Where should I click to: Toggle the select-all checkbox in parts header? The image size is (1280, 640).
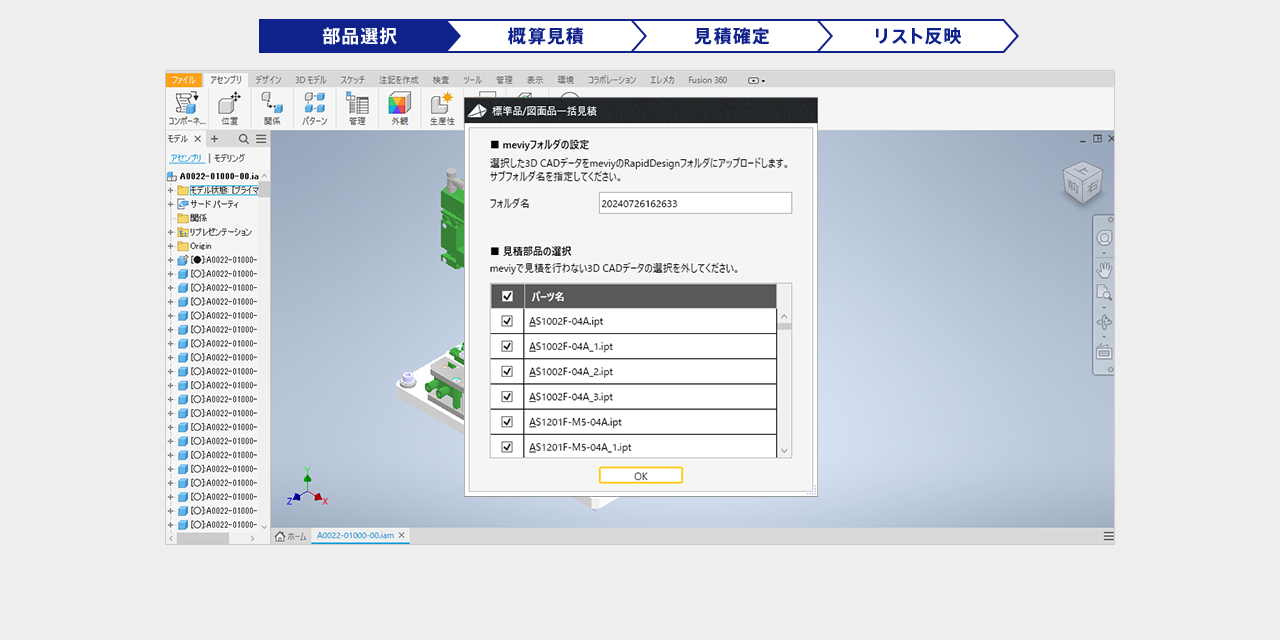click(507, 296)
